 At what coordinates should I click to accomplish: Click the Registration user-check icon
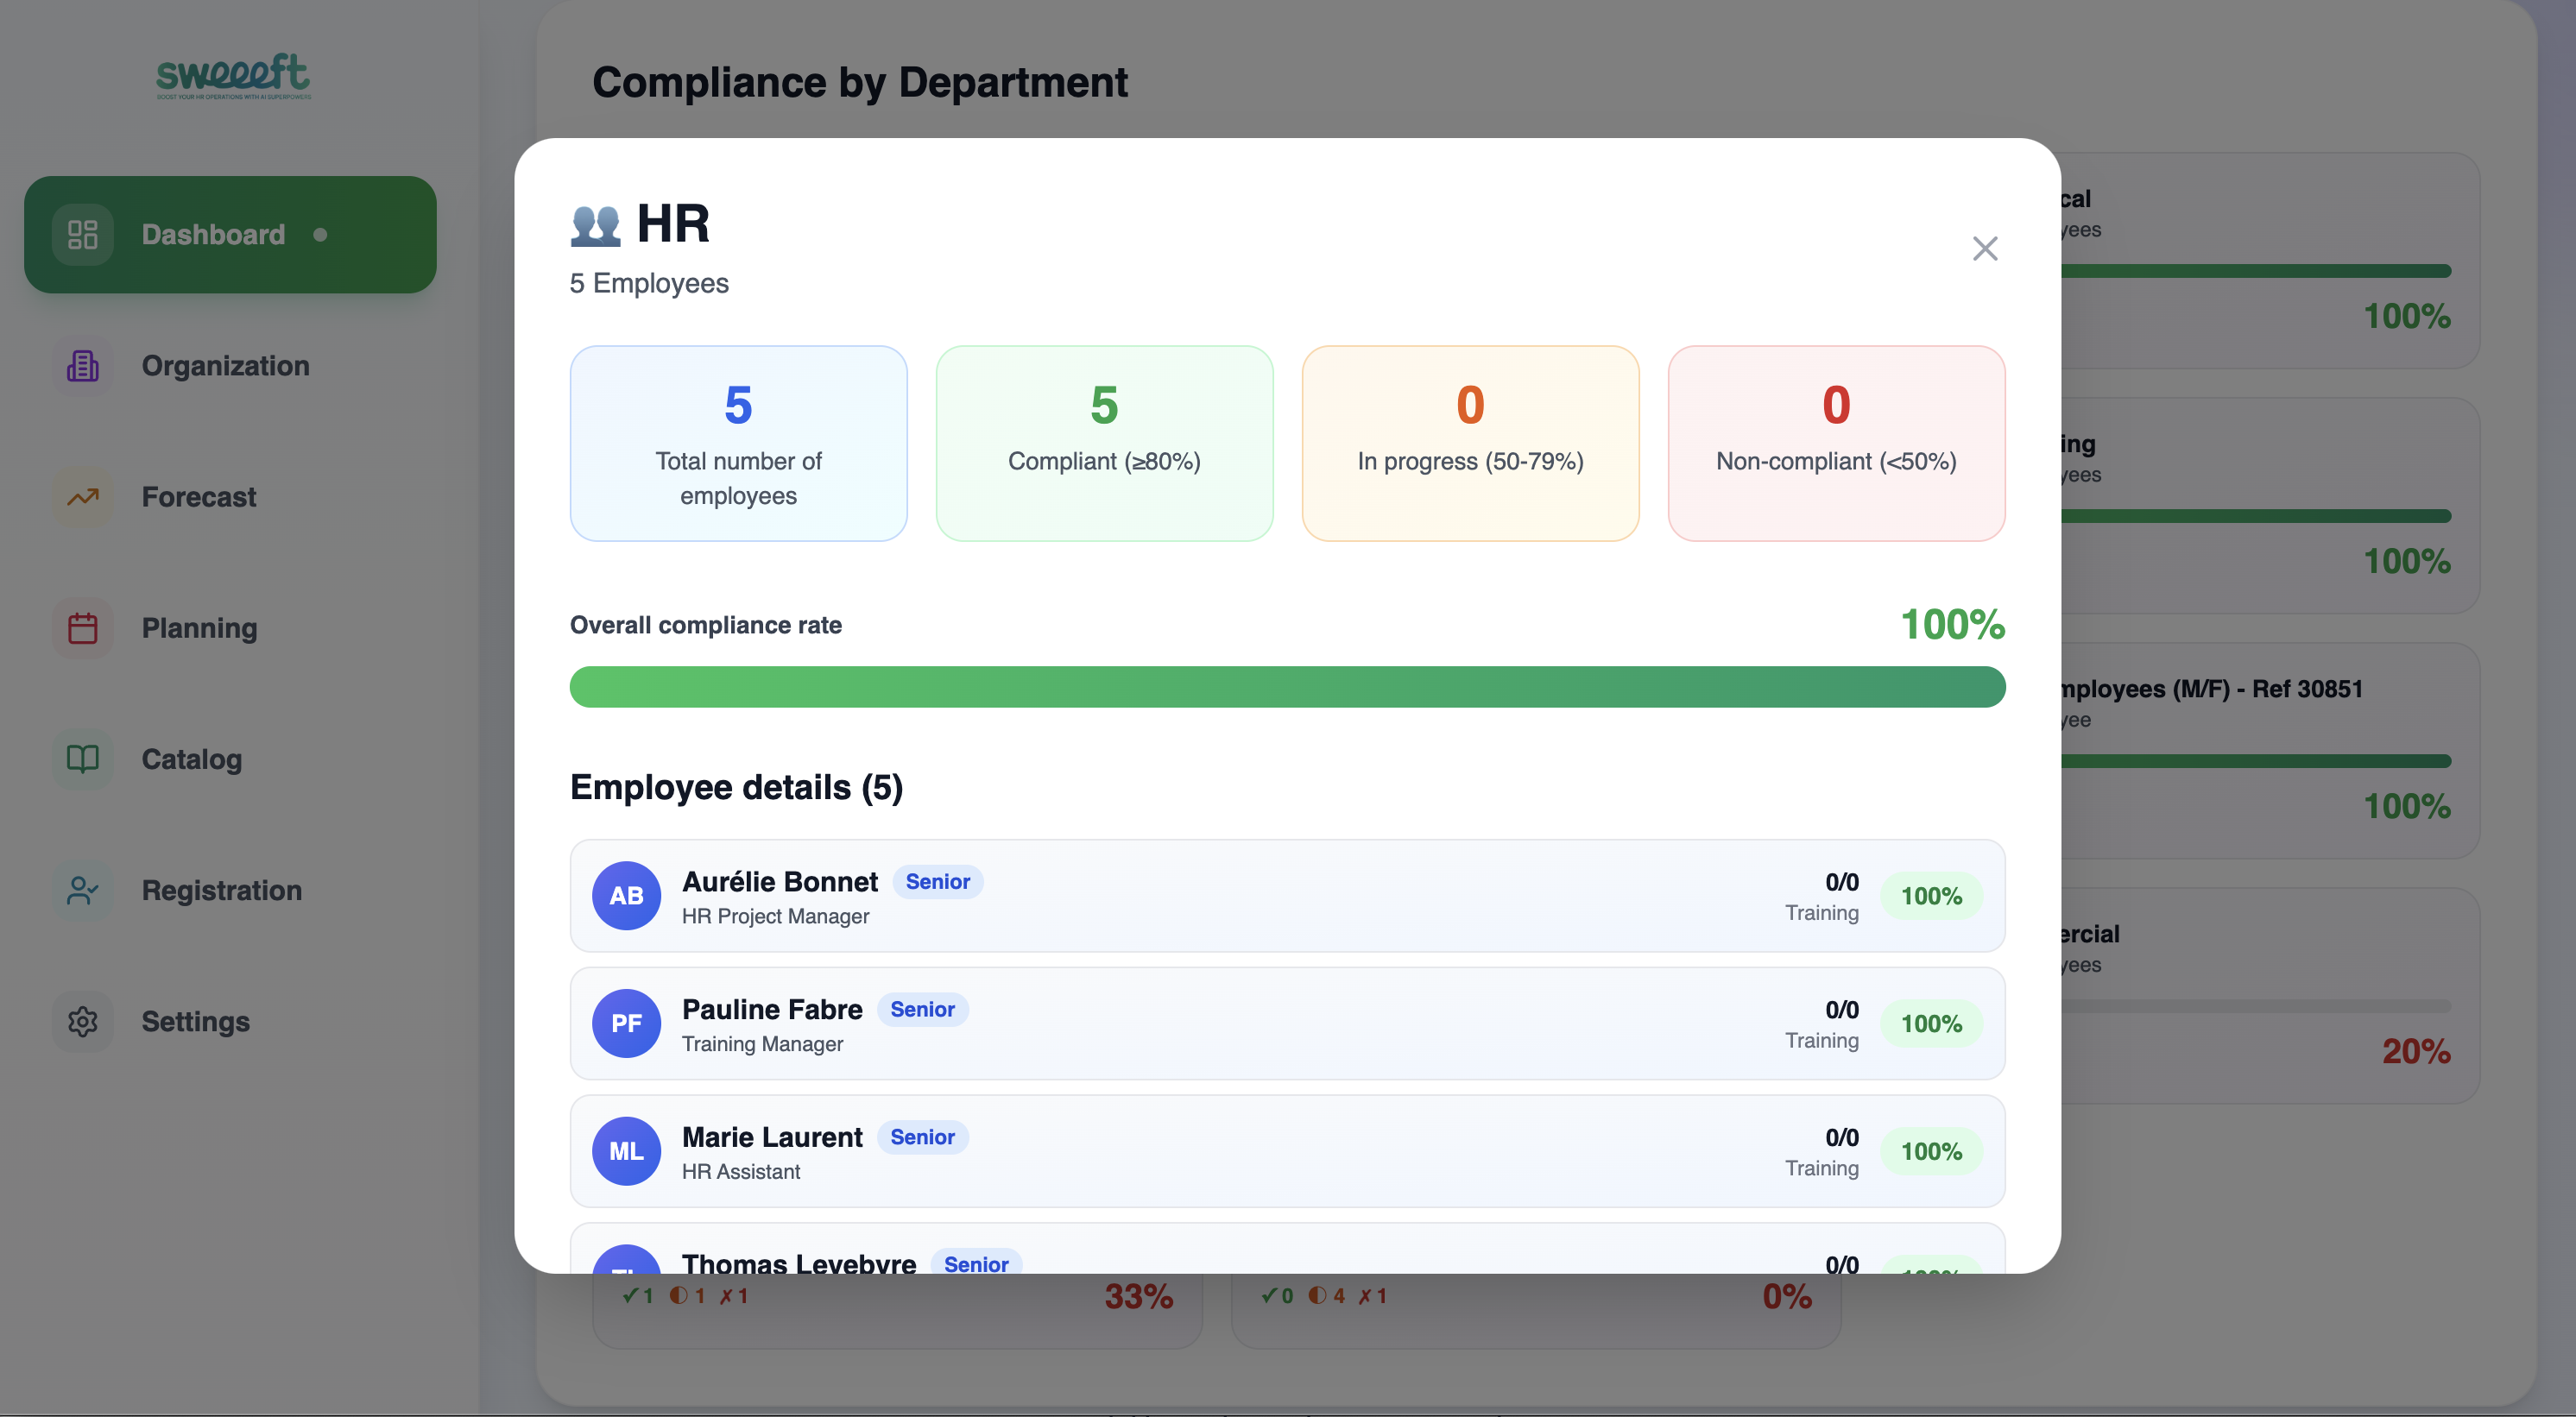(82, 890)
